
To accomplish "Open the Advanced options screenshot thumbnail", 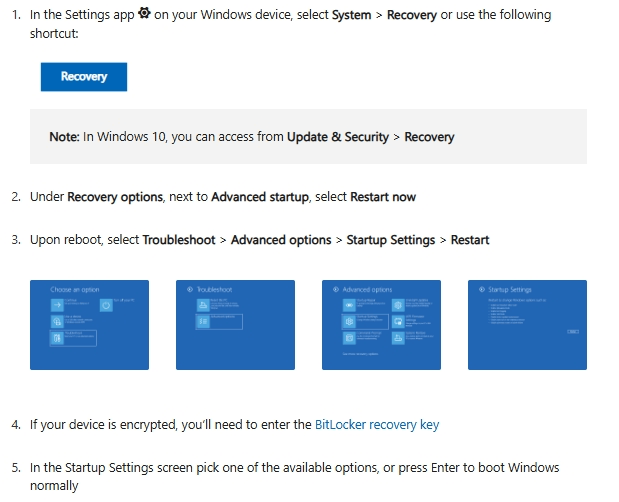I will (x=381, y=325).
